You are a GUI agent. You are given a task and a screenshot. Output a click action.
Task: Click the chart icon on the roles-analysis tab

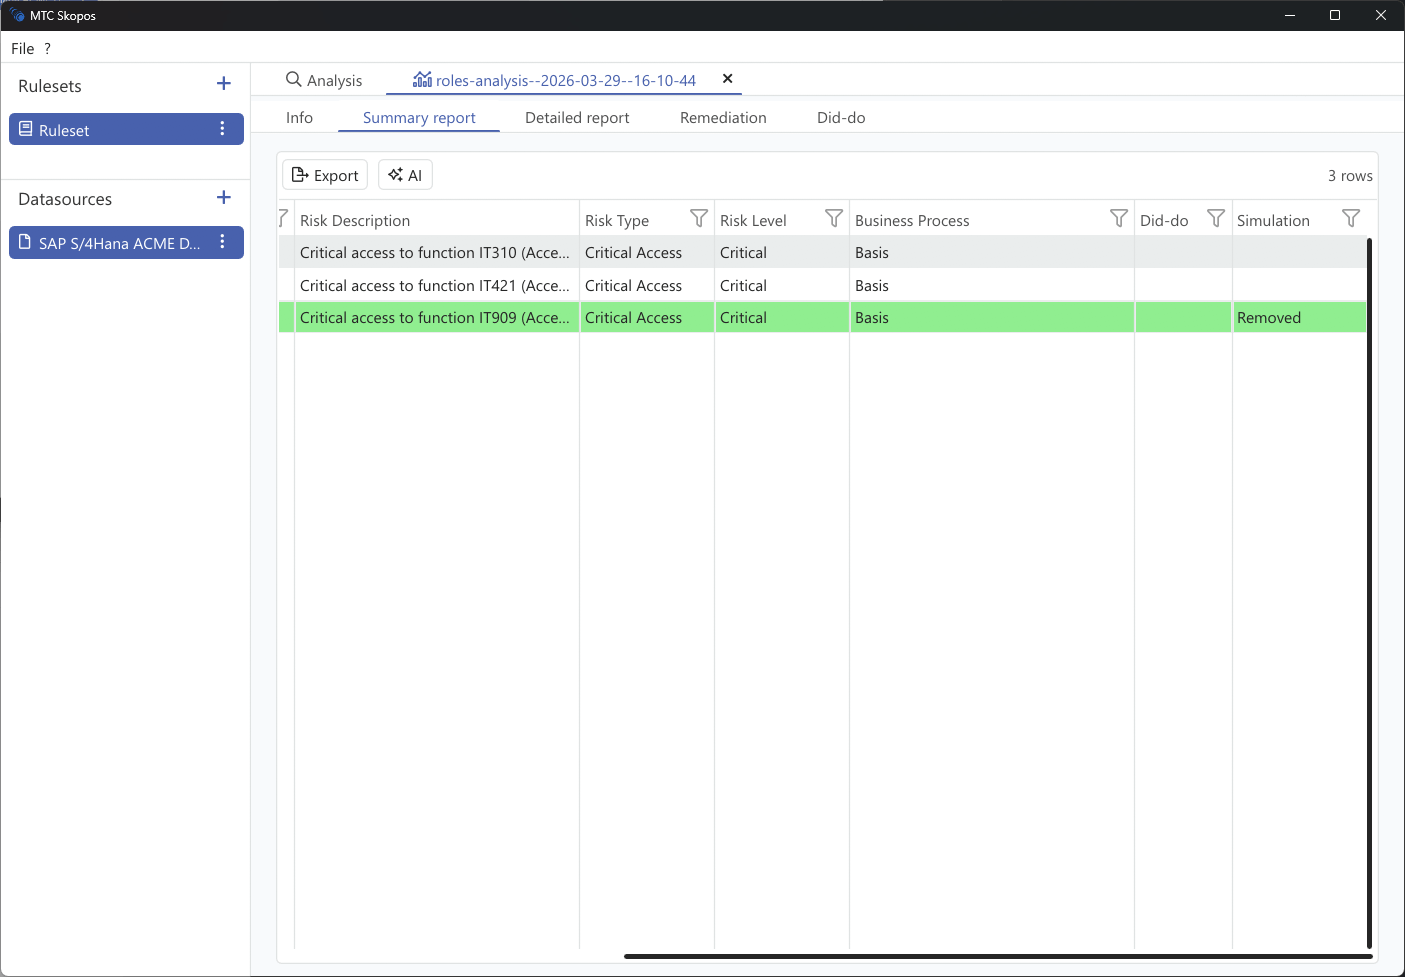pos(422,79)
